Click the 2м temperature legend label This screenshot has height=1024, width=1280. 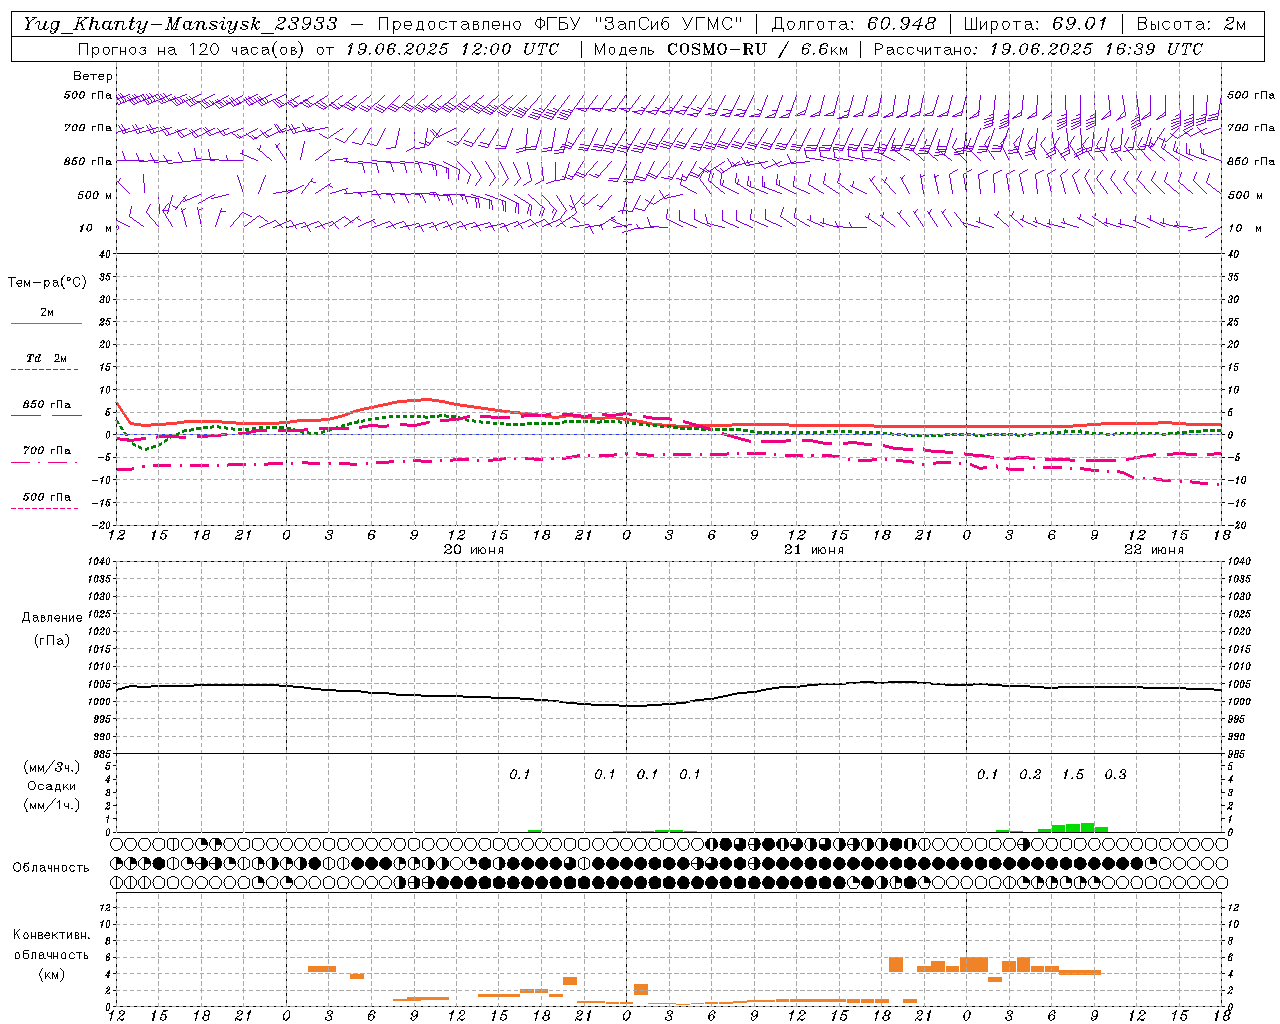[47, 313]
